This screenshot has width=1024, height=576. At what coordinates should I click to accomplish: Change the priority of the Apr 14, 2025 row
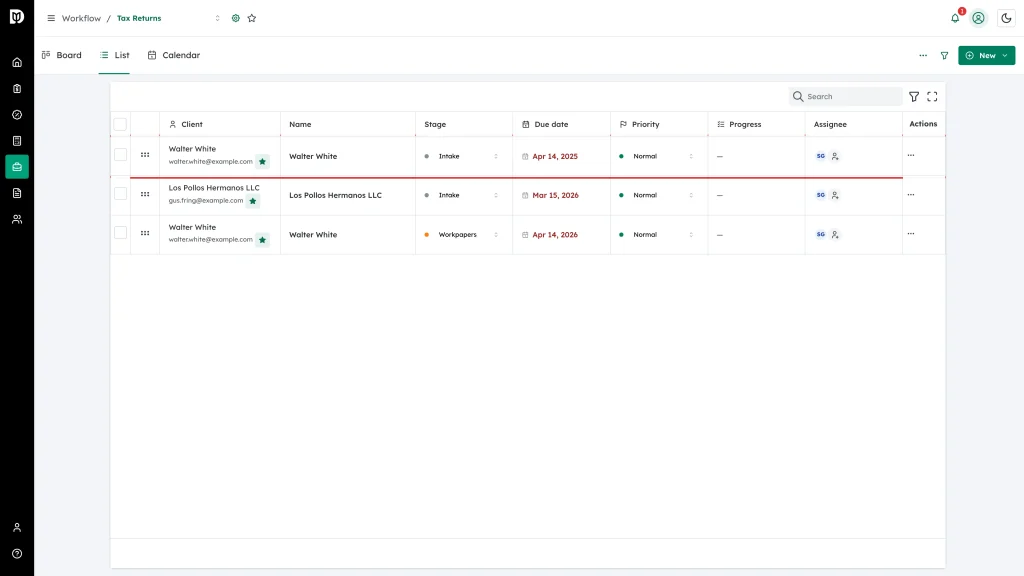point(656,156)
